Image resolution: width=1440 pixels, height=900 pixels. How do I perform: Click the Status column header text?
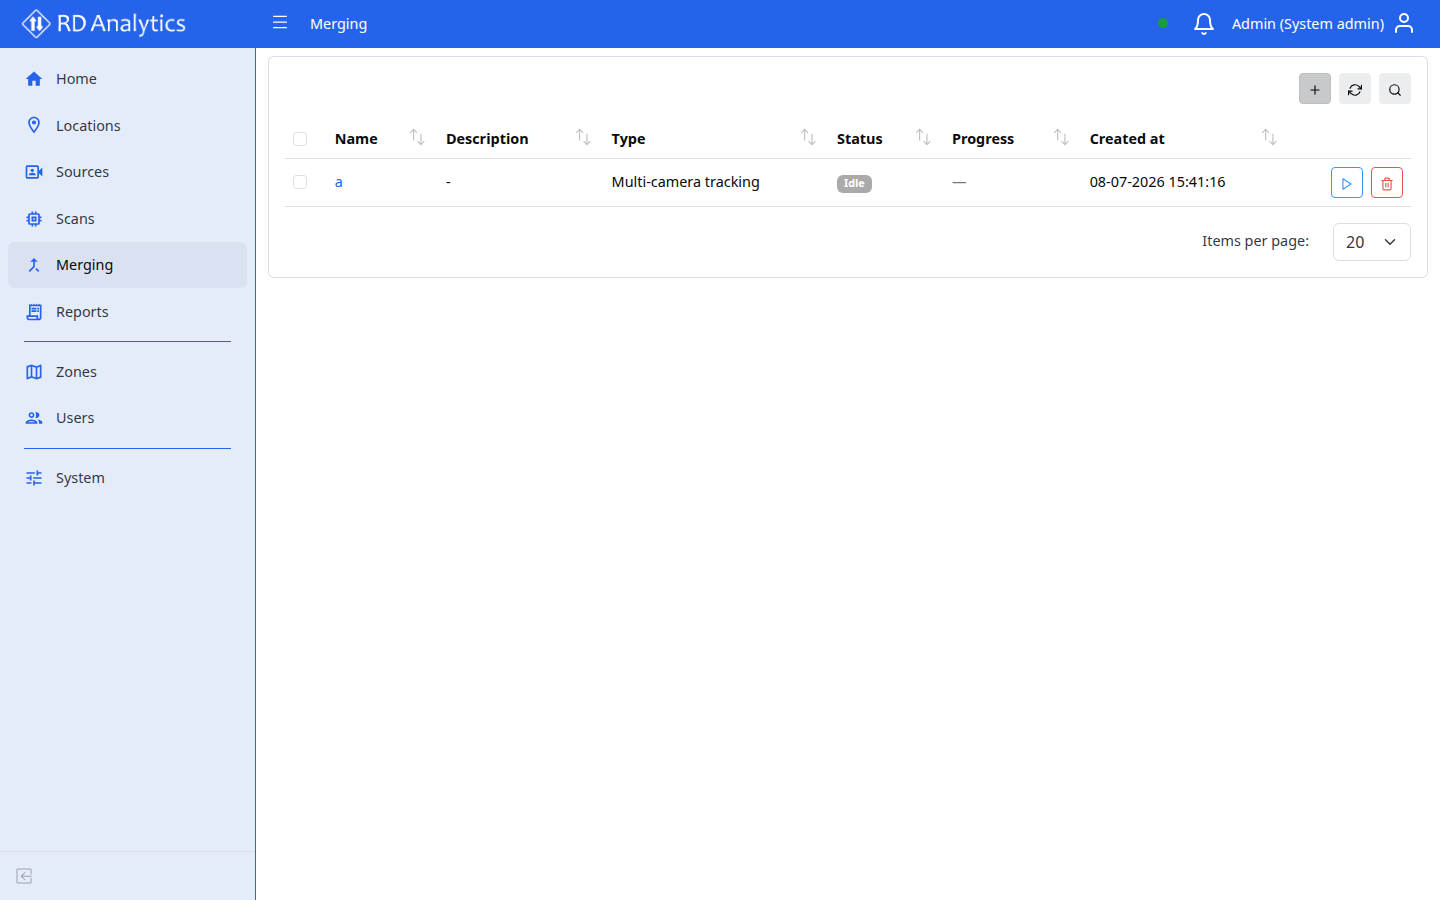coord(860,139)
